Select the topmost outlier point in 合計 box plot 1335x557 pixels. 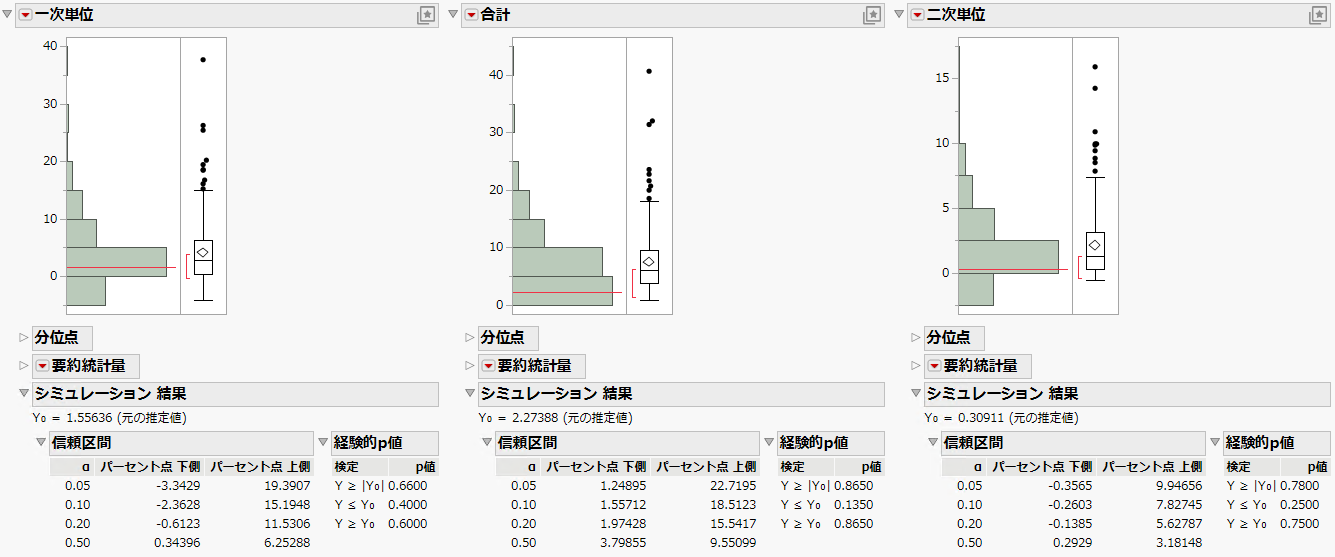(x=649, y=72)
